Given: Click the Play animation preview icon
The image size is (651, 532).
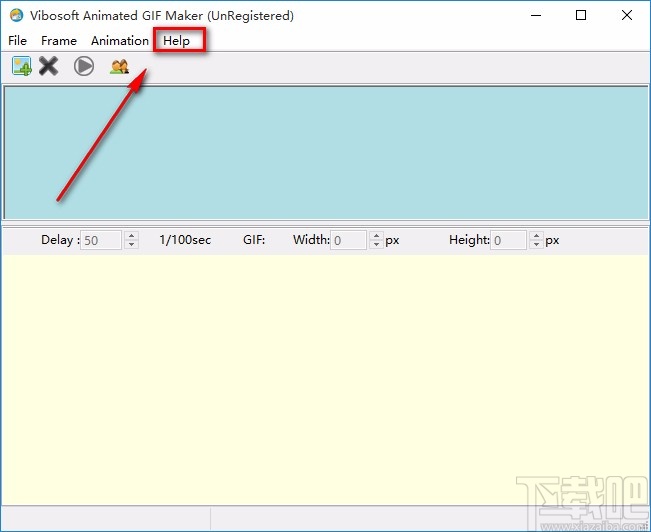Looking at the screenshot, I should coord(84,66).
